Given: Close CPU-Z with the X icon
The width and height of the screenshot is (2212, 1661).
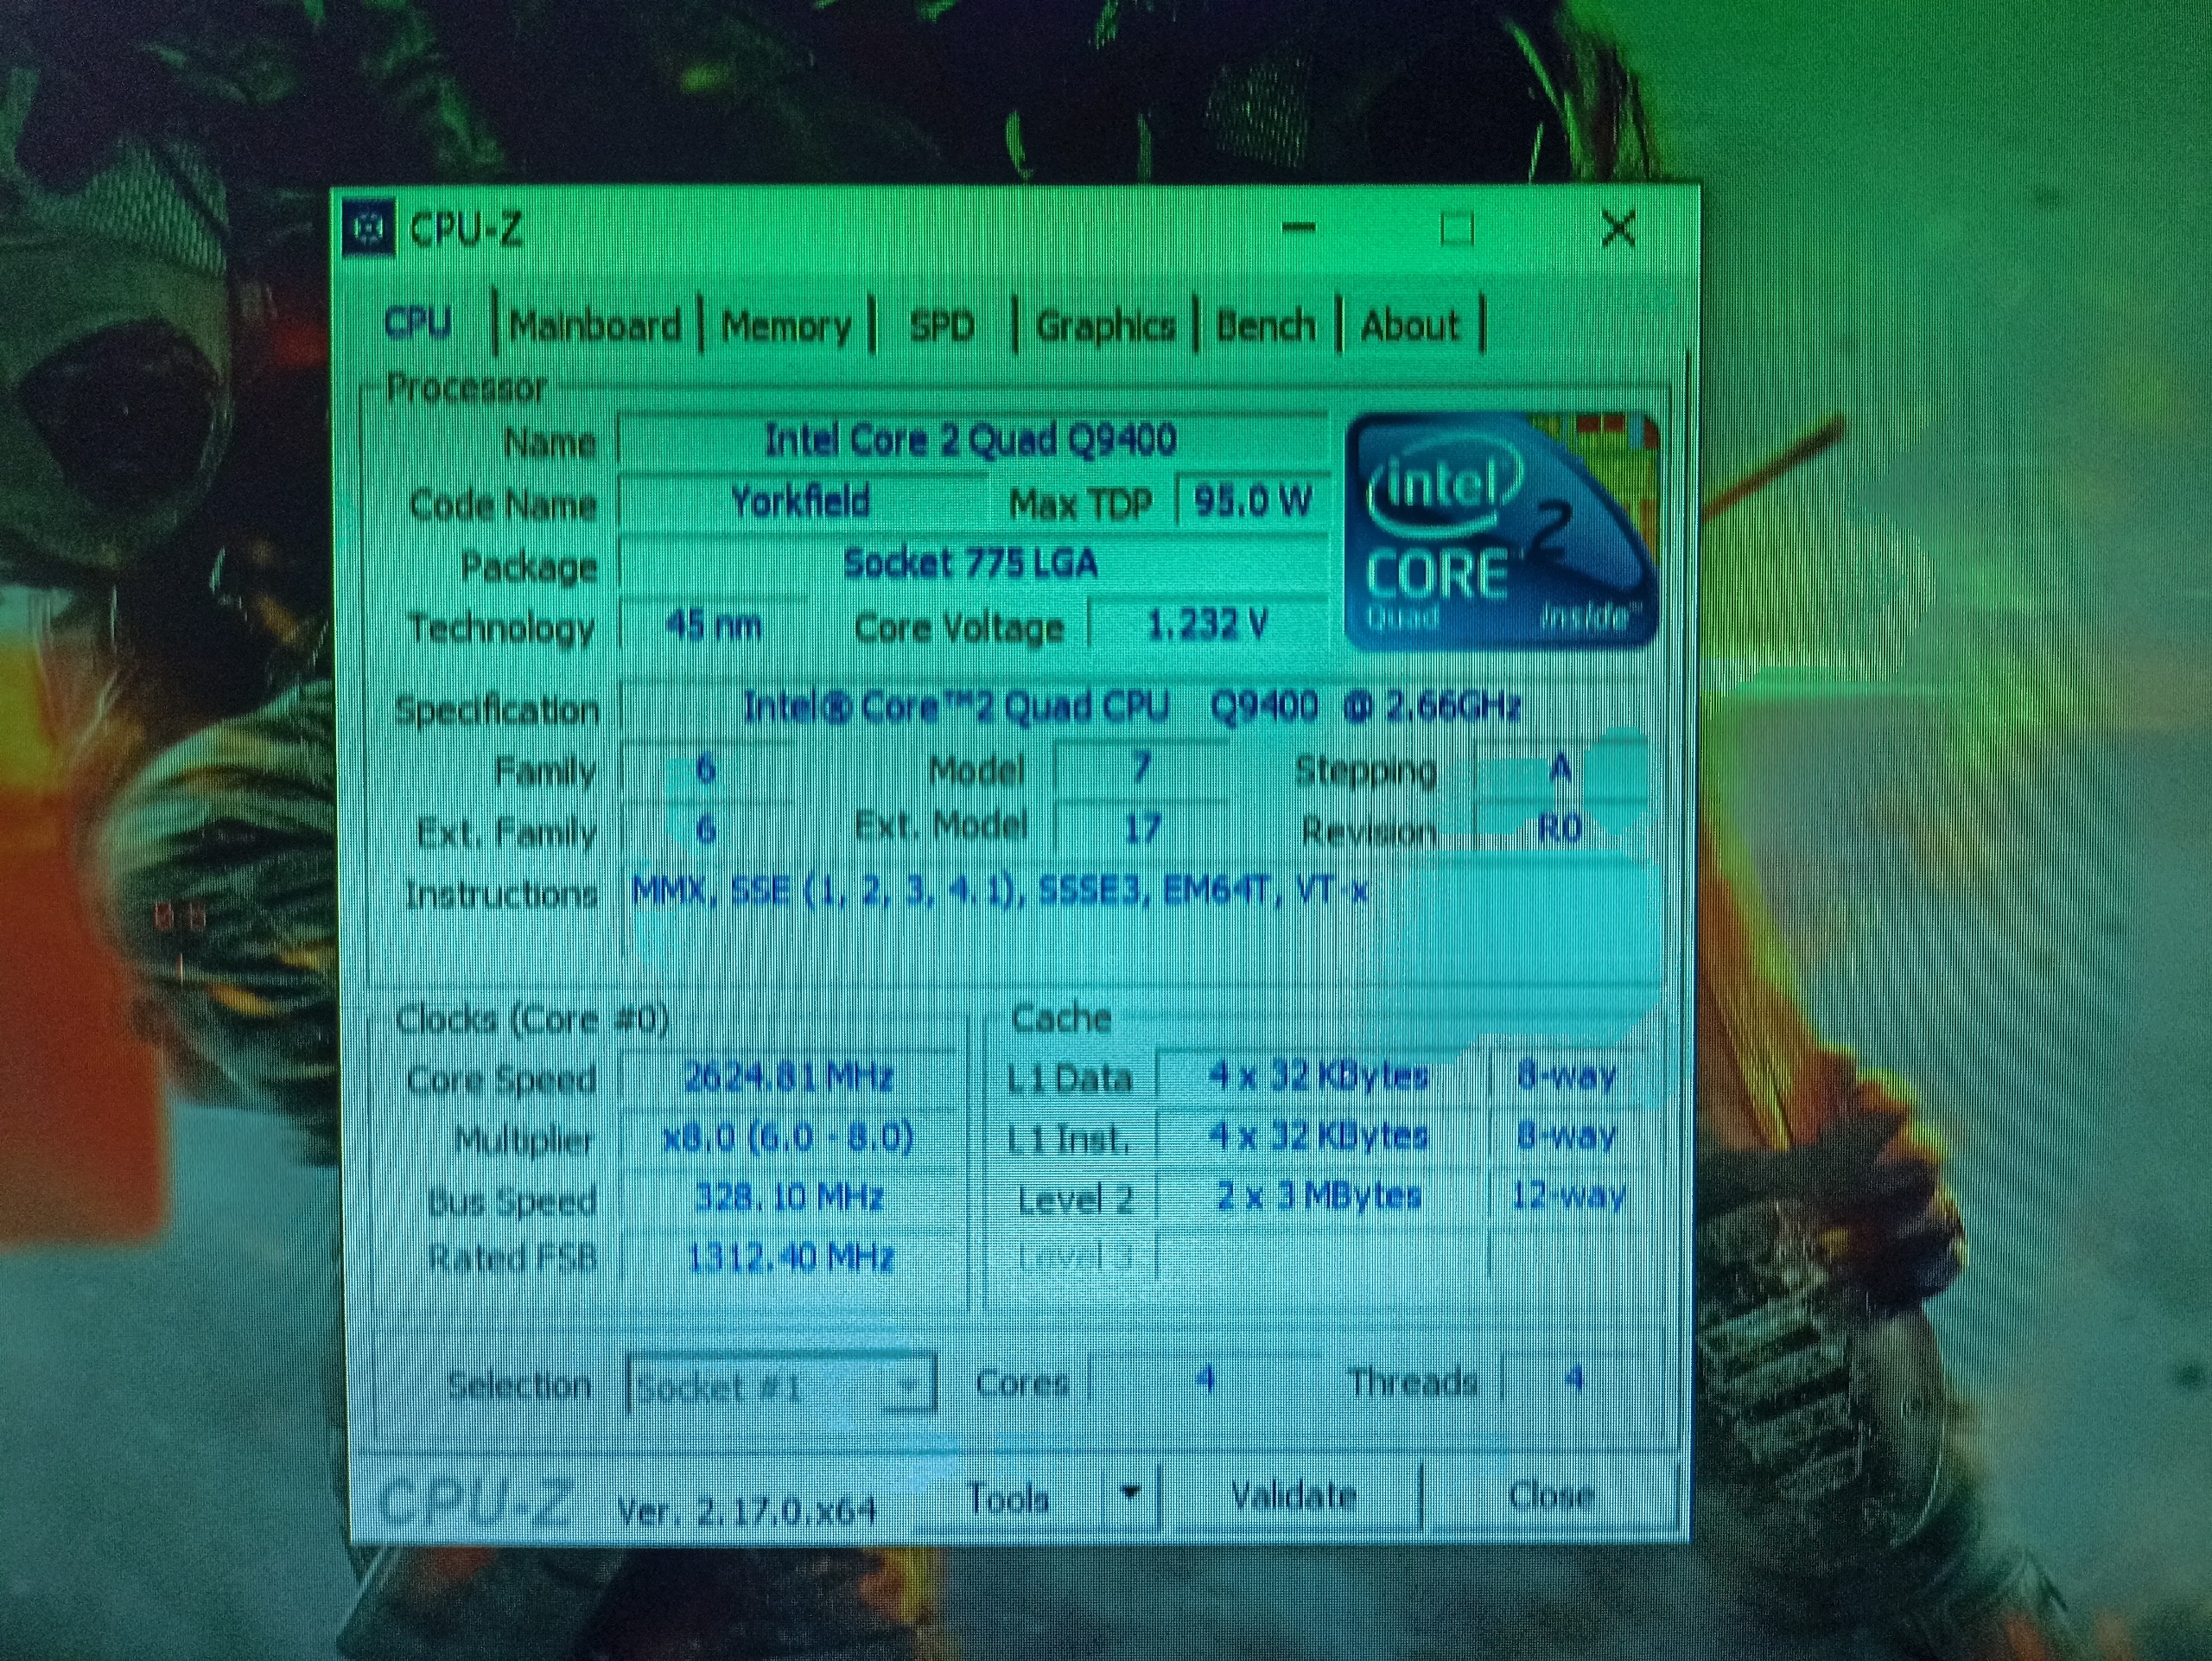Looking at the screenshot, I should coord(1617,229).
